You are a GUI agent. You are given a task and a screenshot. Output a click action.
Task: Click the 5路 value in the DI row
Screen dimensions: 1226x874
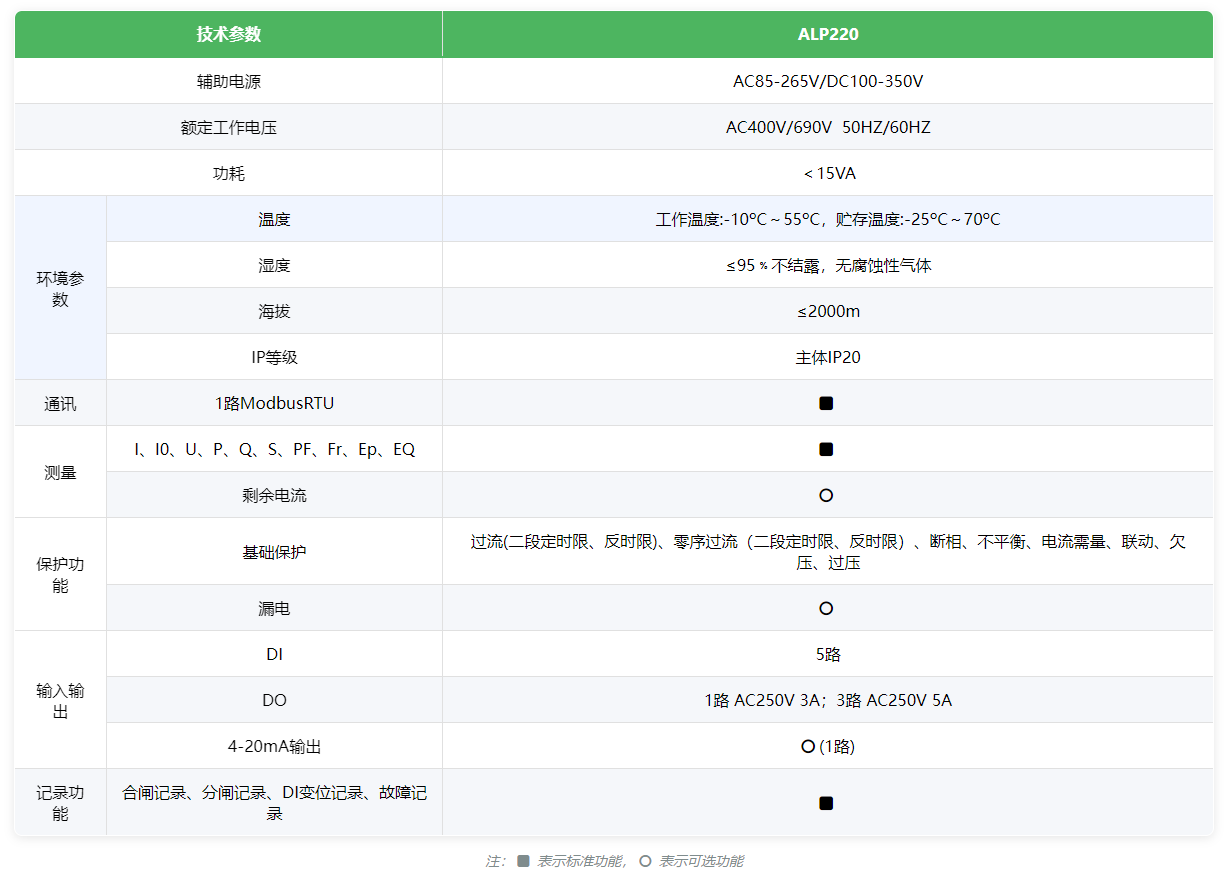tap(827, 655)
